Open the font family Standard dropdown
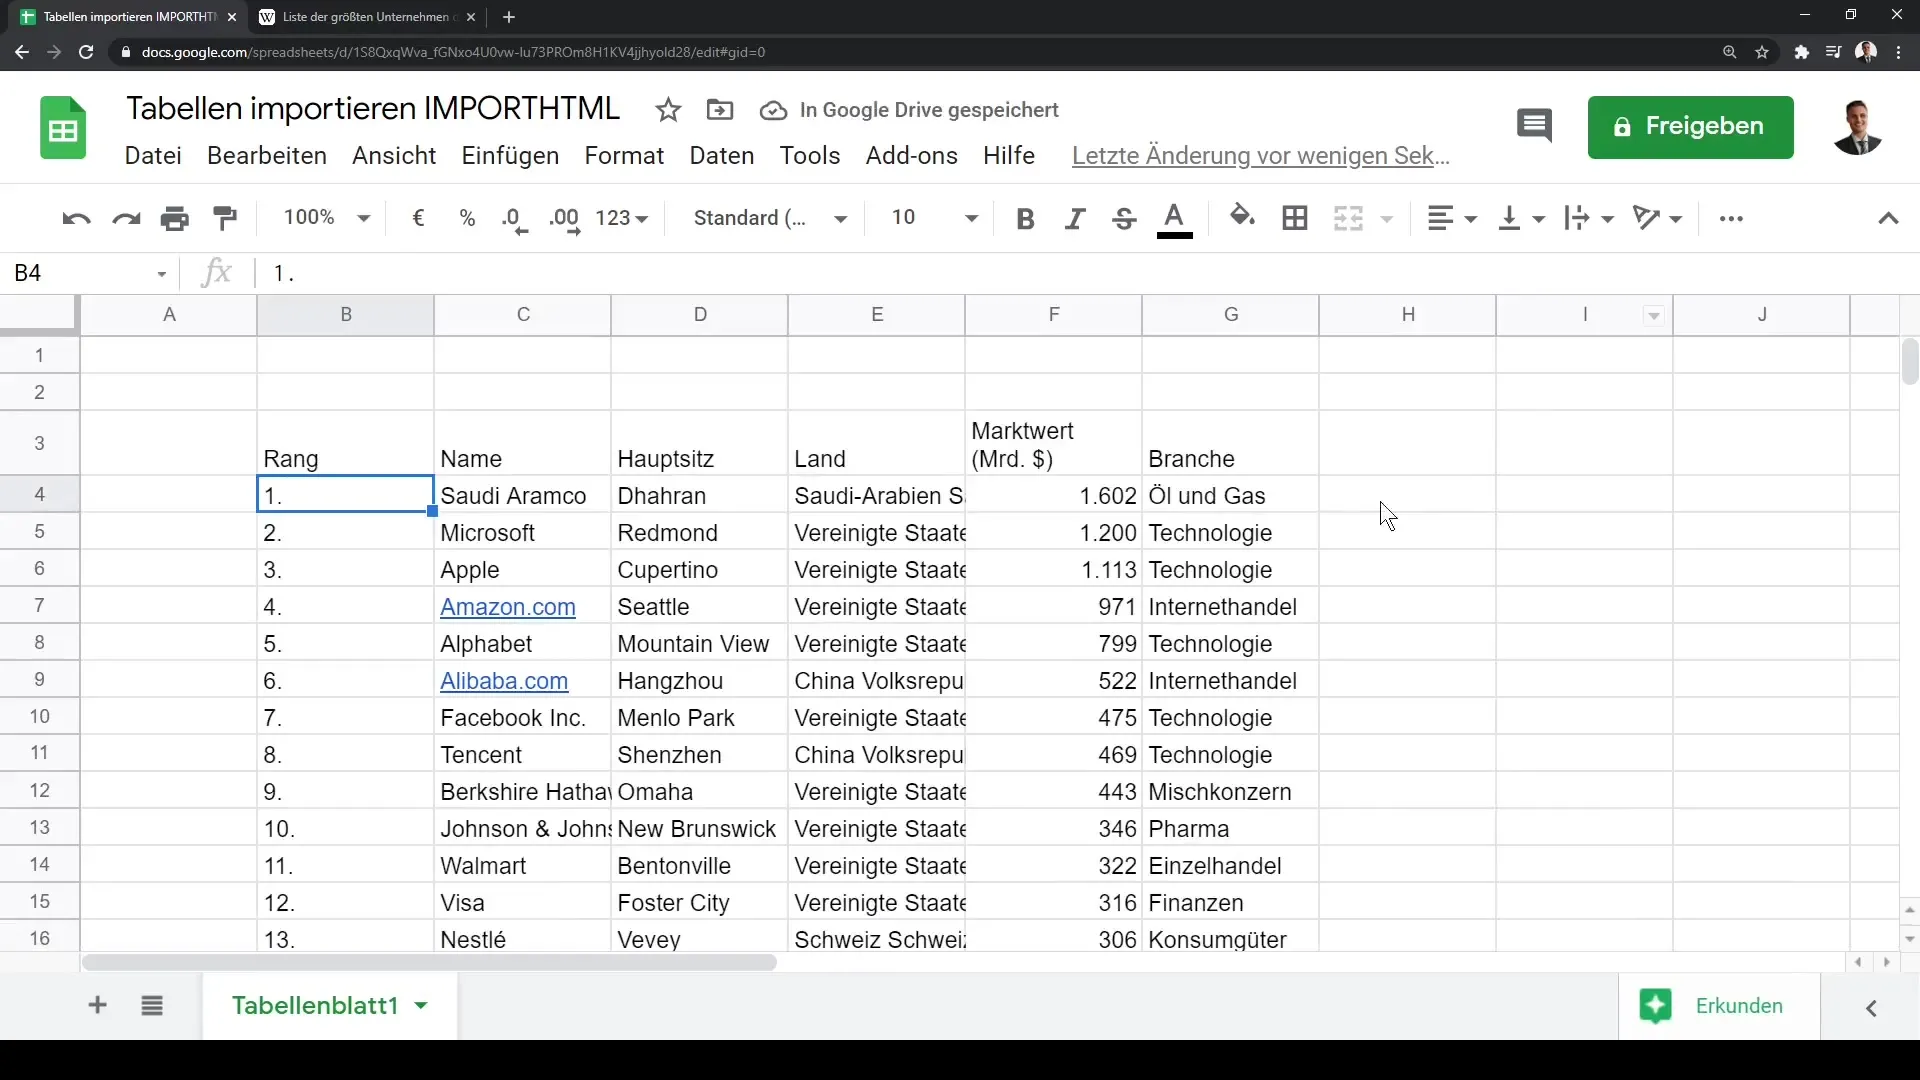Viewport: 1920px width, 1080px height. (770, 218)
